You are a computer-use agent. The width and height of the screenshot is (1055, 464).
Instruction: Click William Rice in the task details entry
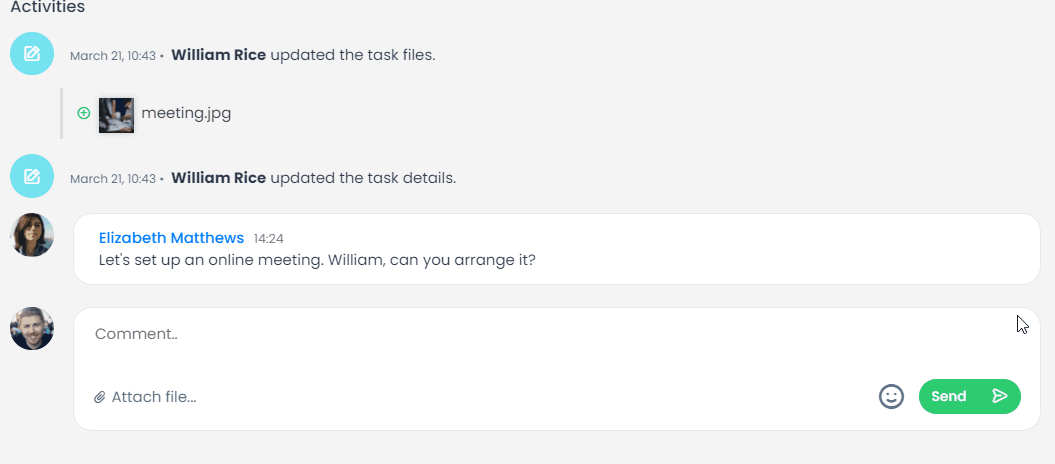(218, 178)
